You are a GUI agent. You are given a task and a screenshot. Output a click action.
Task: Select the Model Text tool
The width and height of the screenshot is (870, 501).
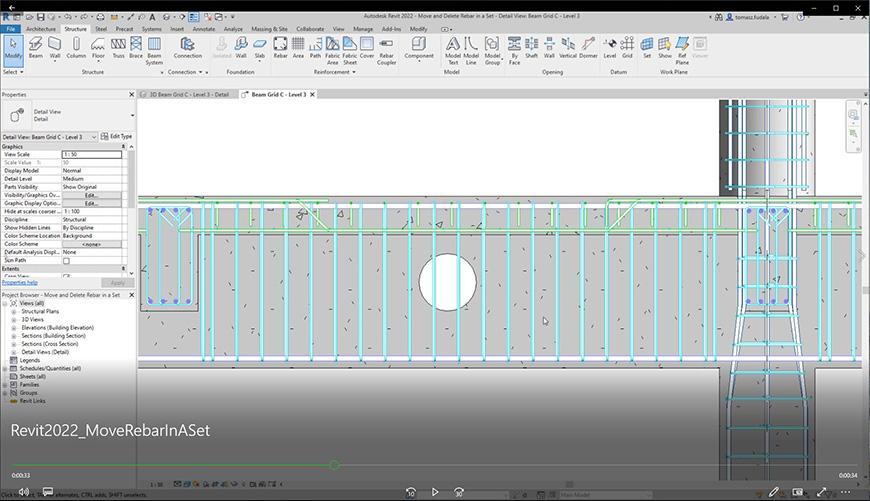[x=453, y=51]
